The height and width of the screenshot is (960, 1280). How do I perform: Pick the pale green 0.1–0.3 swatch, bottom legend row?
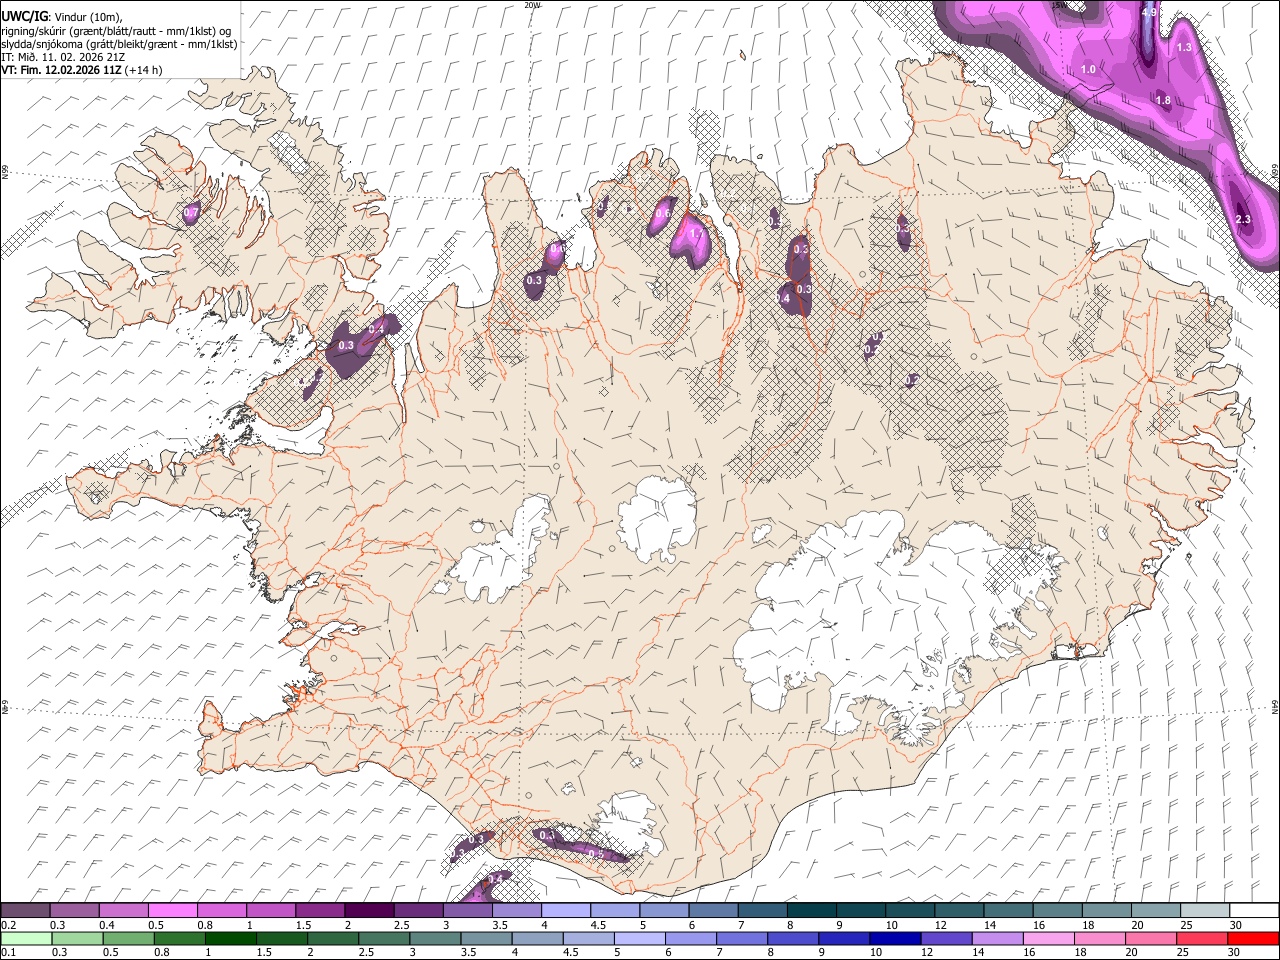click(27, 938)
